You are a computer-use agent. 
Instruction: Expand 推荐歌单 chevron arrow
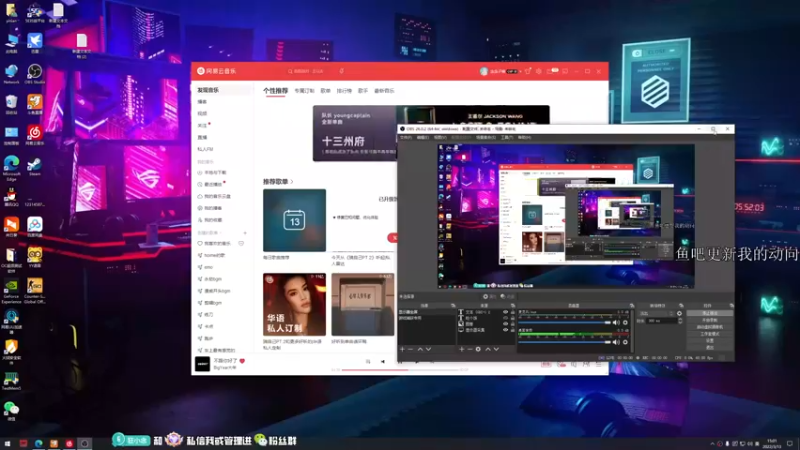click(292, 182)
